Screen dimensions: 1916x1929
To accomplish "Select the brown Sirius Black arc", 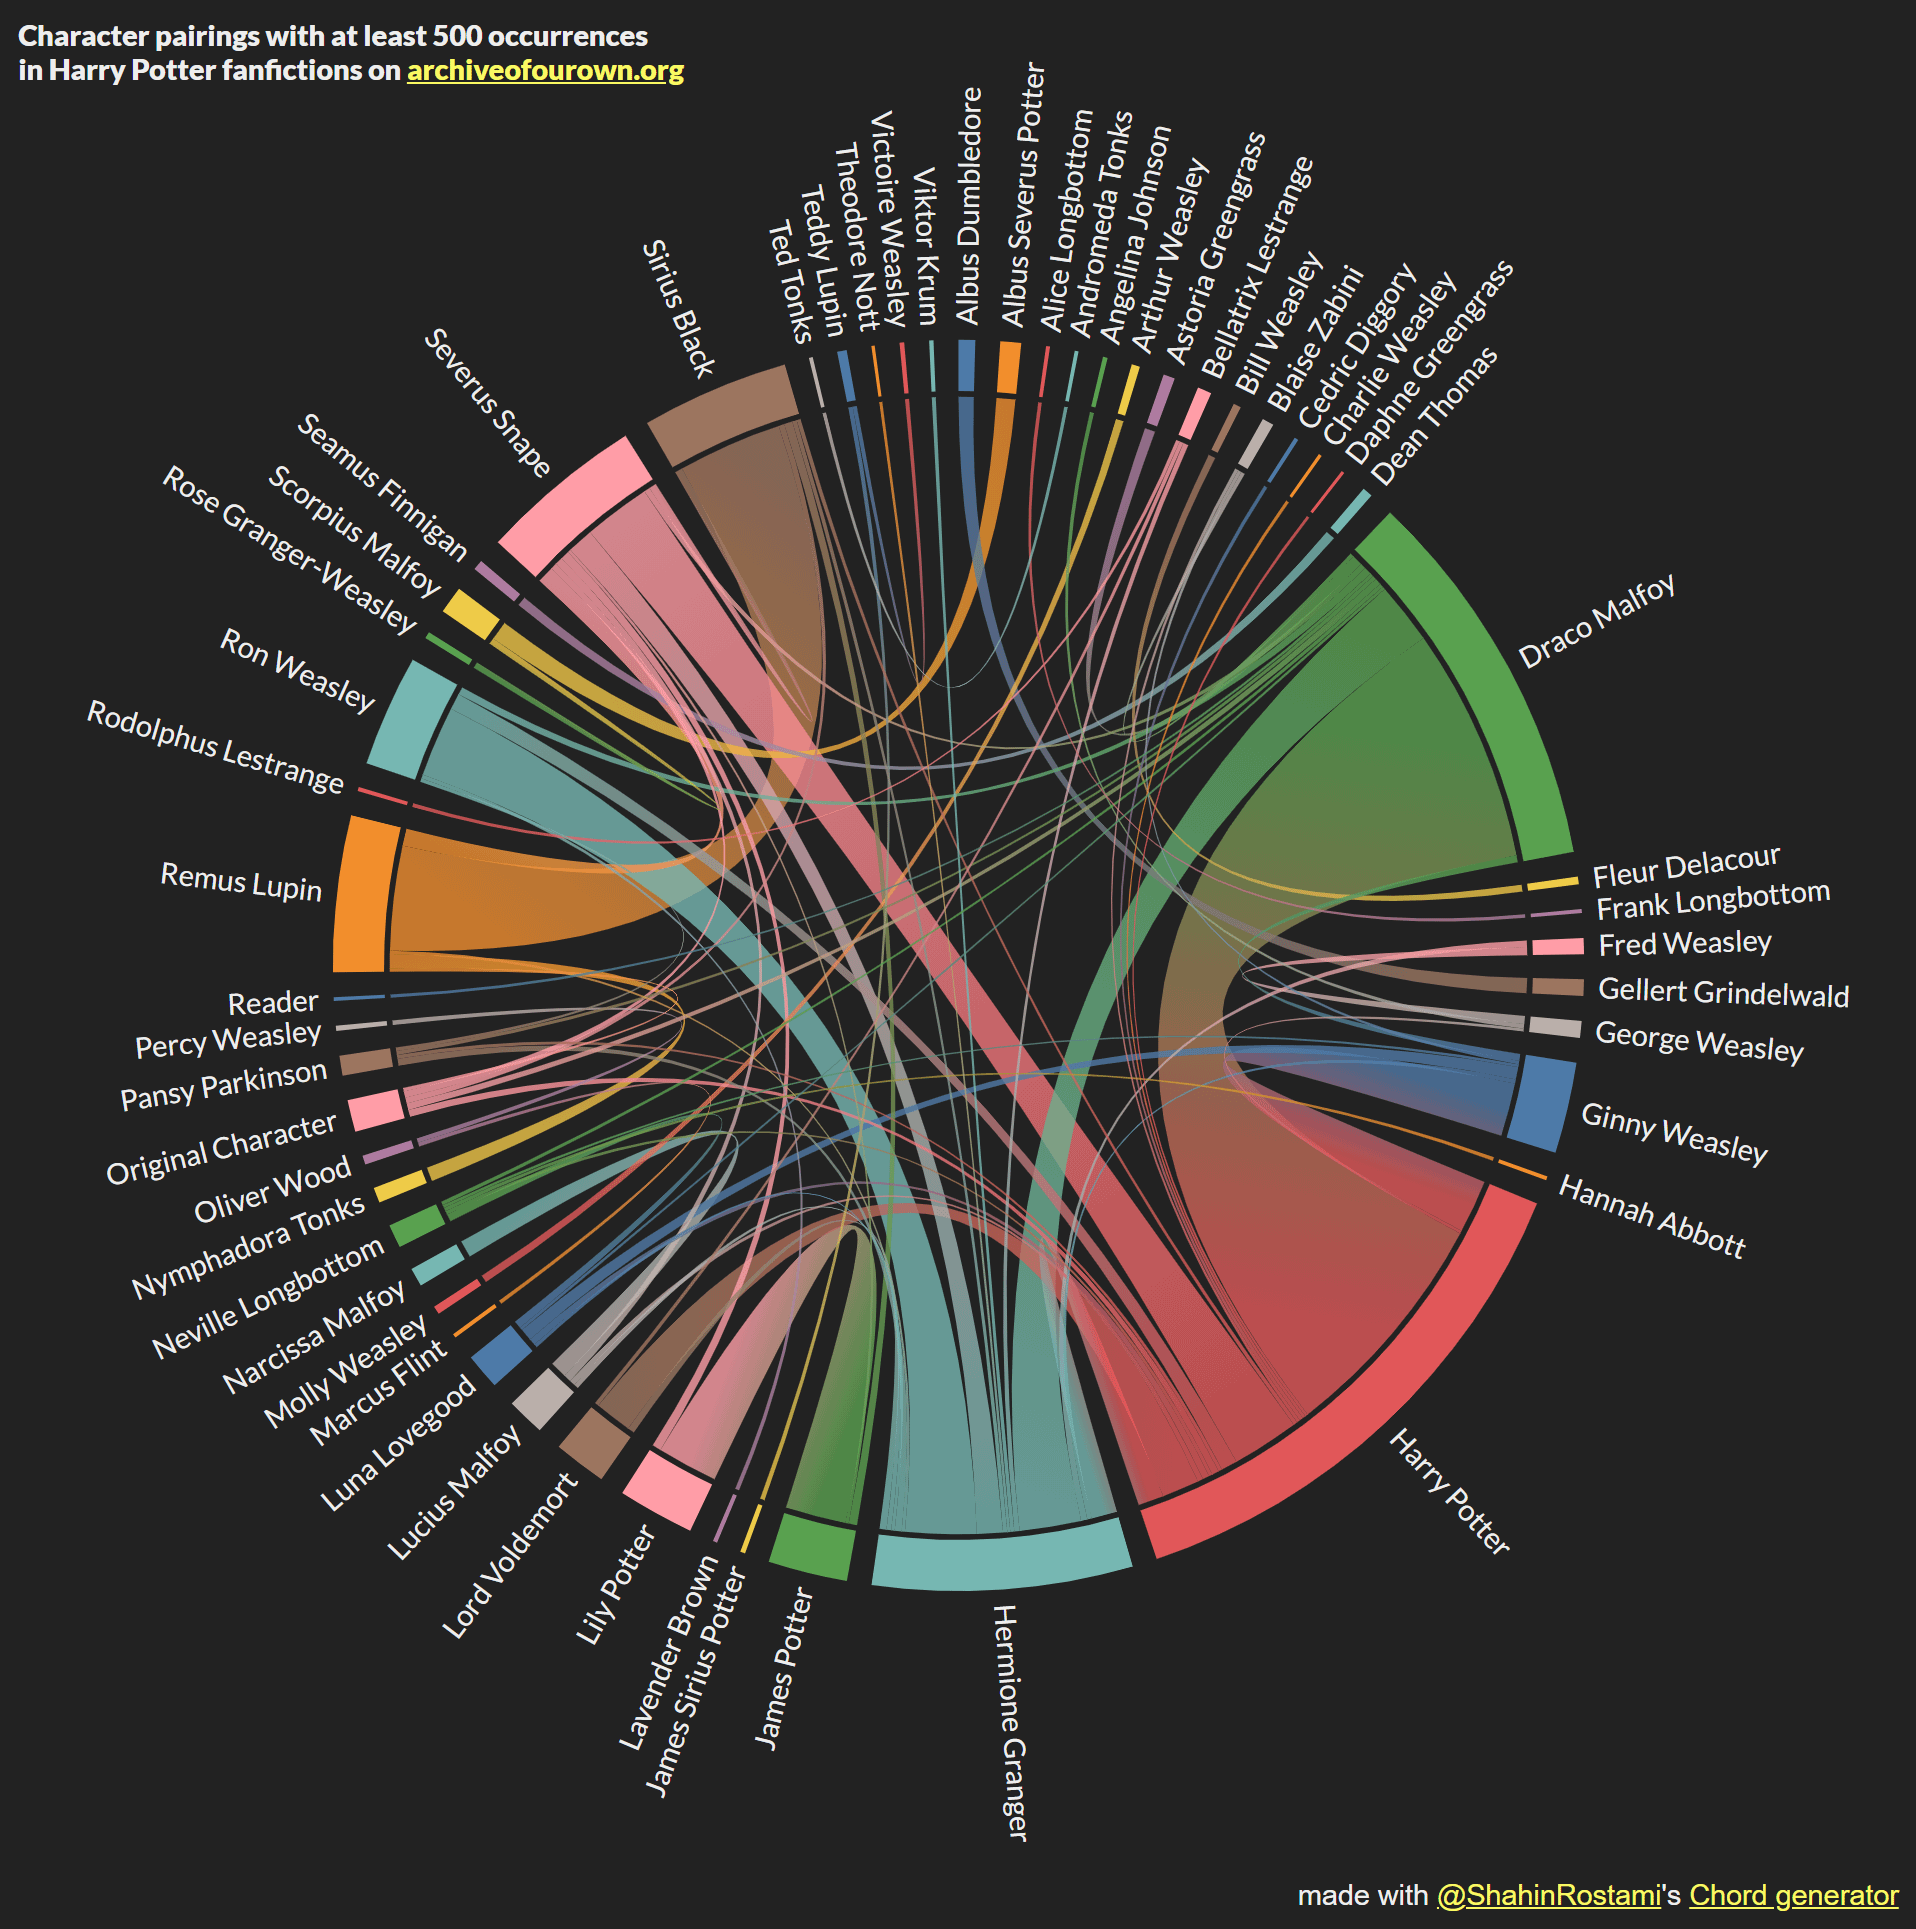I will tap(724, 413).
